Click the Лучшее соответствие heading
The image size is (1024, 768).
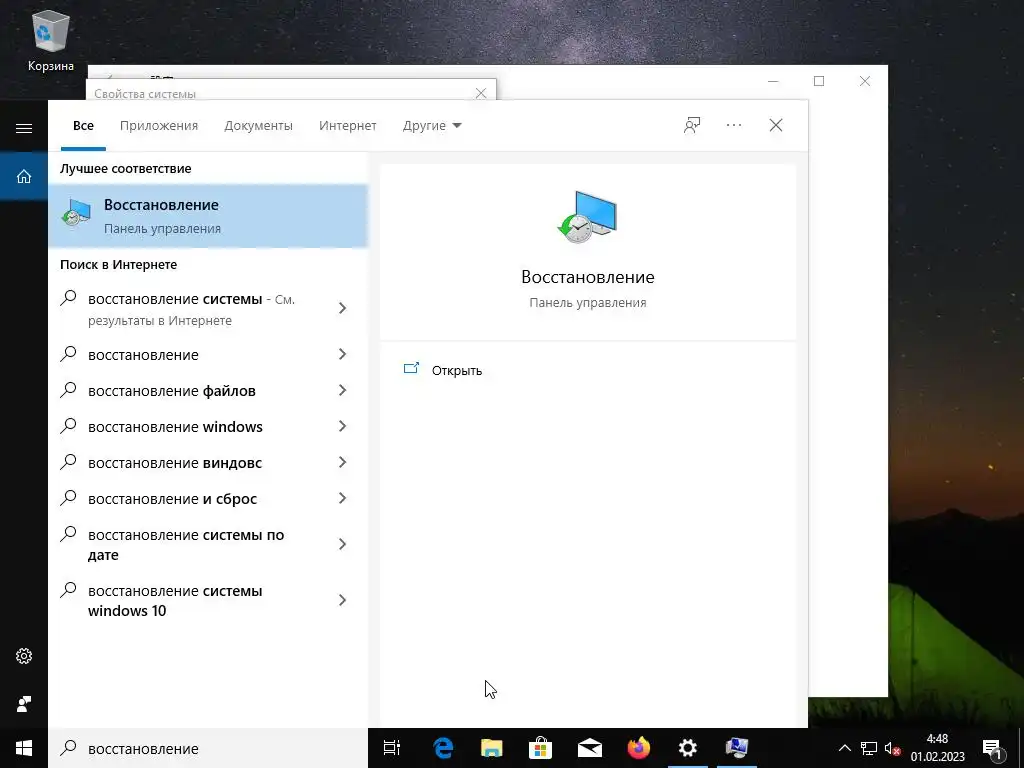pos(125,168)
